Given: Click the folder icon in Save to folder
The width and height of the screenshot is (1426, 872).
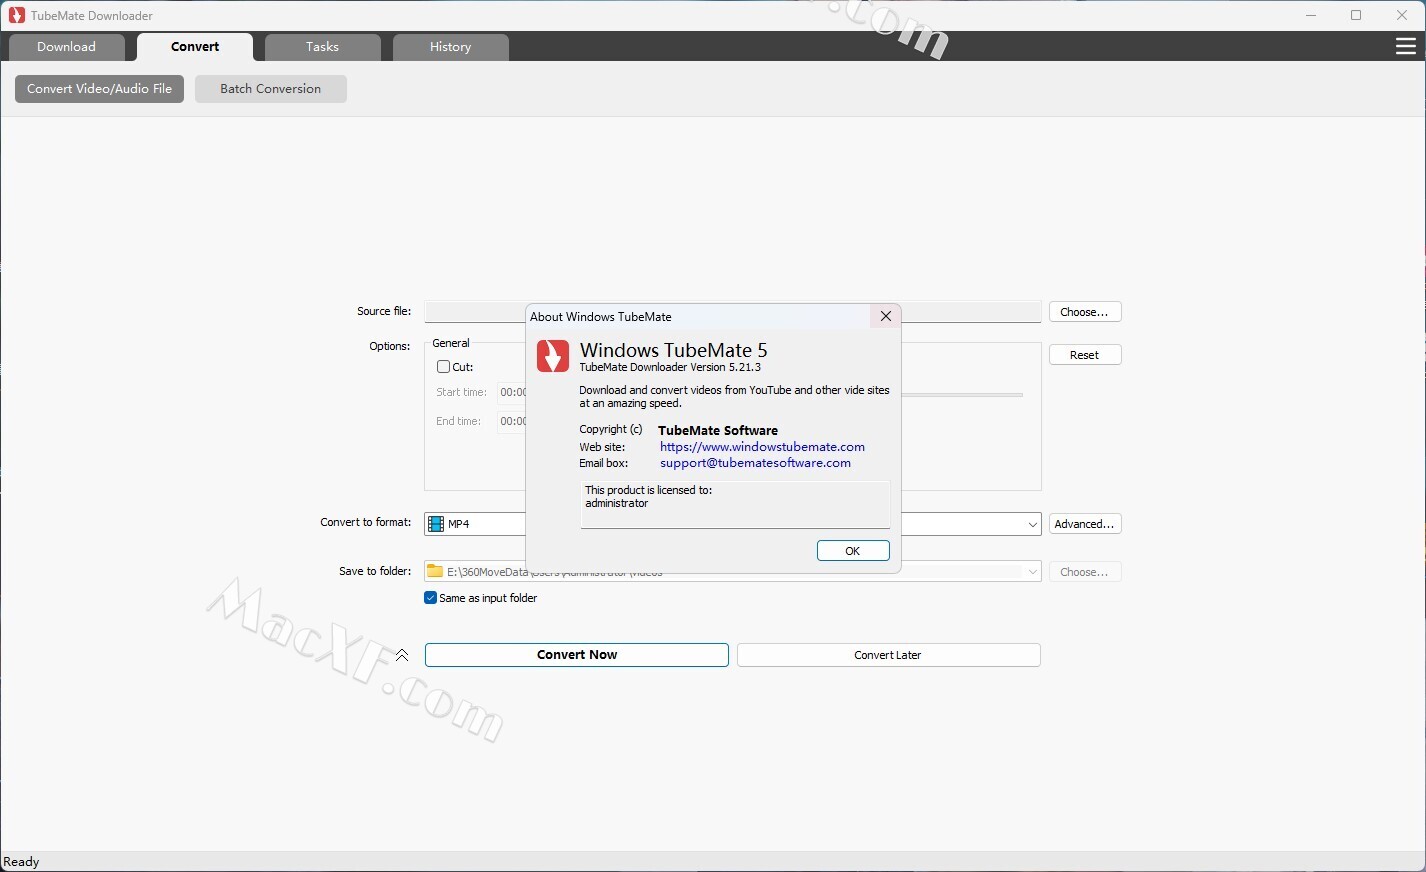Looking at the screenshot, I should (x=435, y=572).
